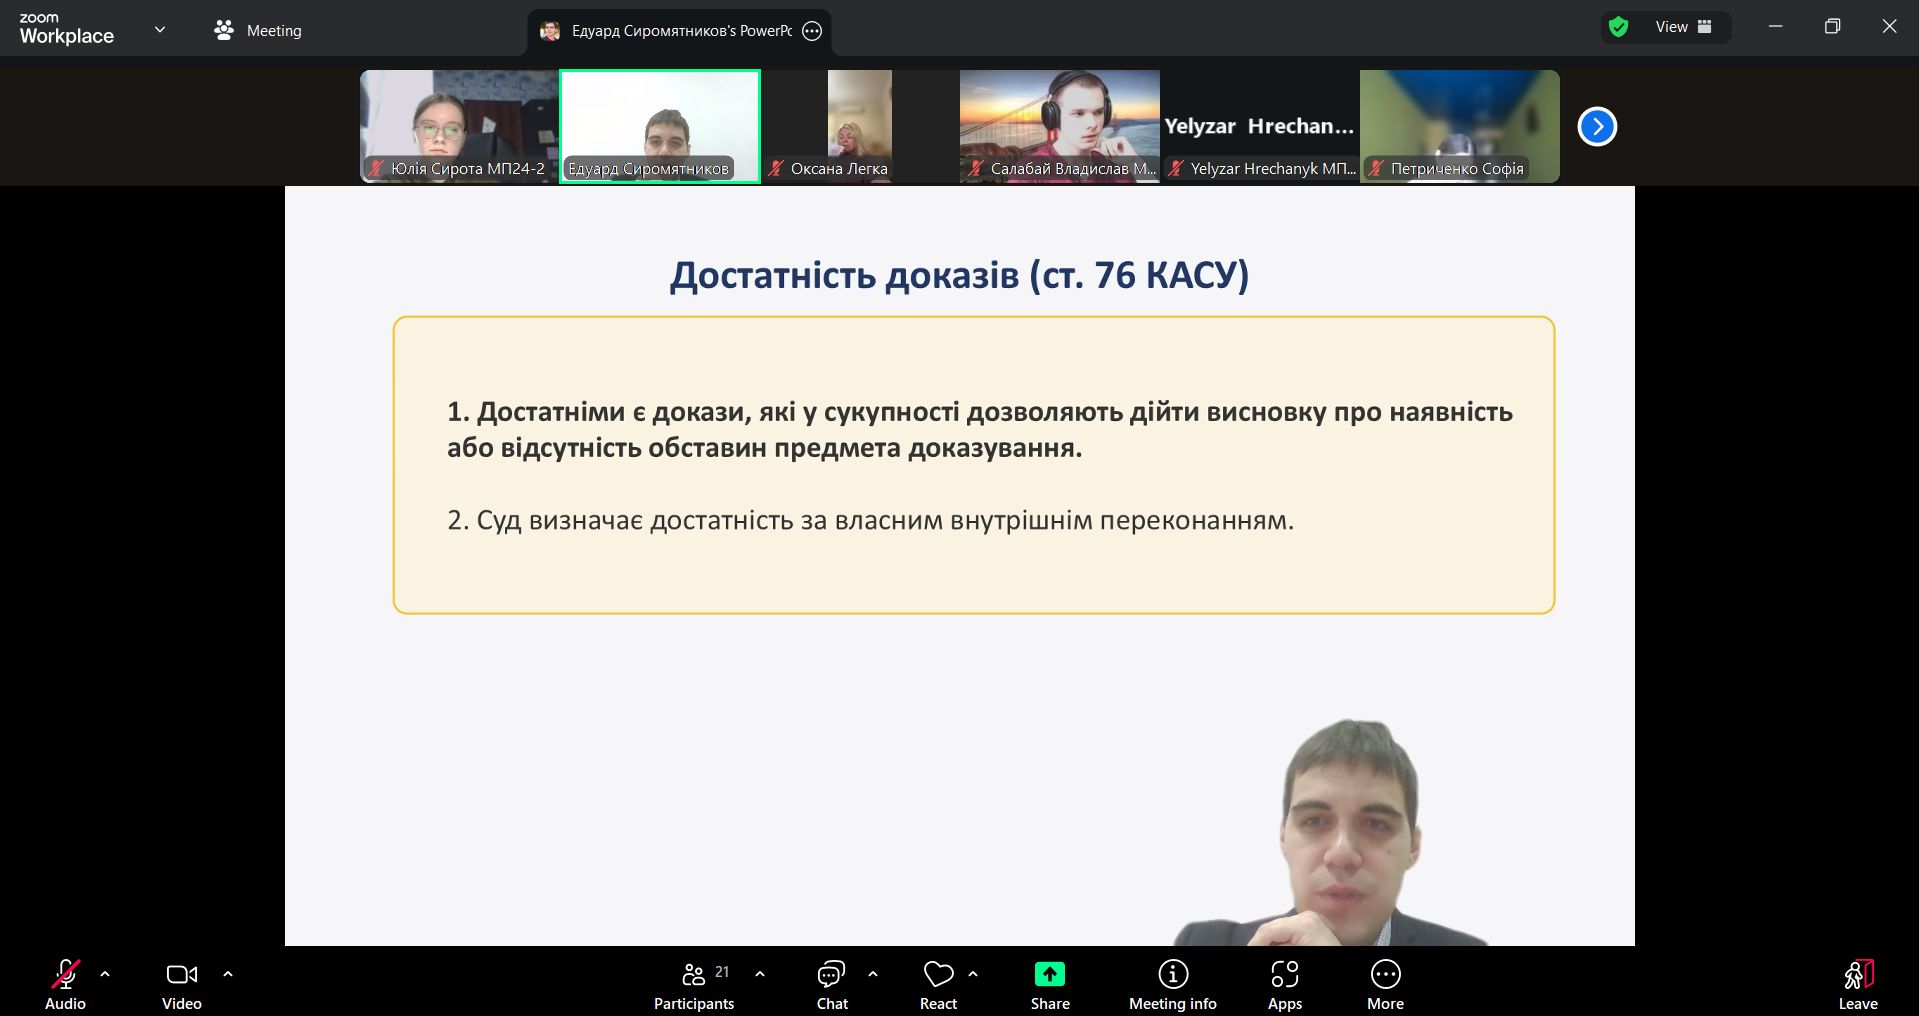The width and height of the screenshot is (1919, 1016).
Task: Open the Participants panel
Action: coord(693,985)
